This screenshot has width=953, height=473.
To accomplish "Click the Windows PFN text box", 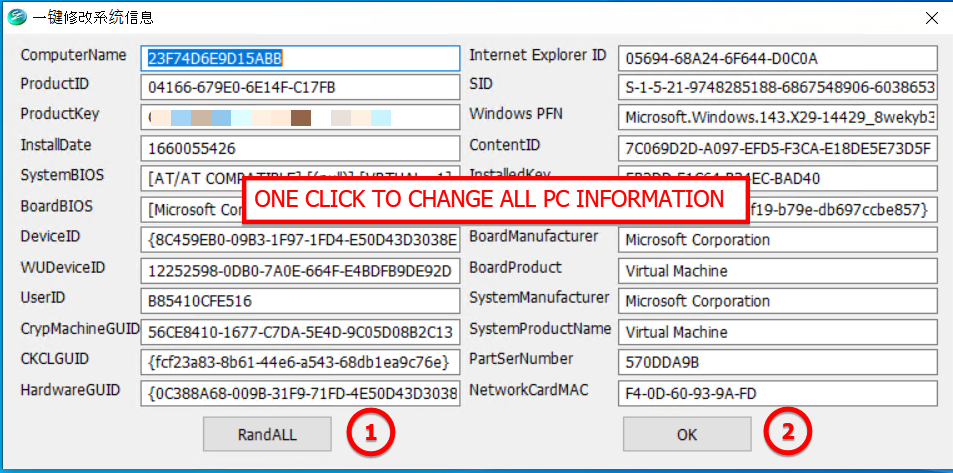I will point(777,118).
